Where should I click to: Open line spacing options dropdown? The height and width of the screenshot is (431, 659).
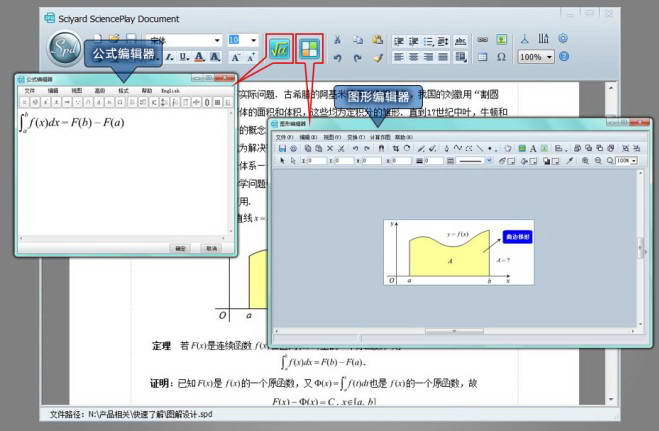(443, 41)
